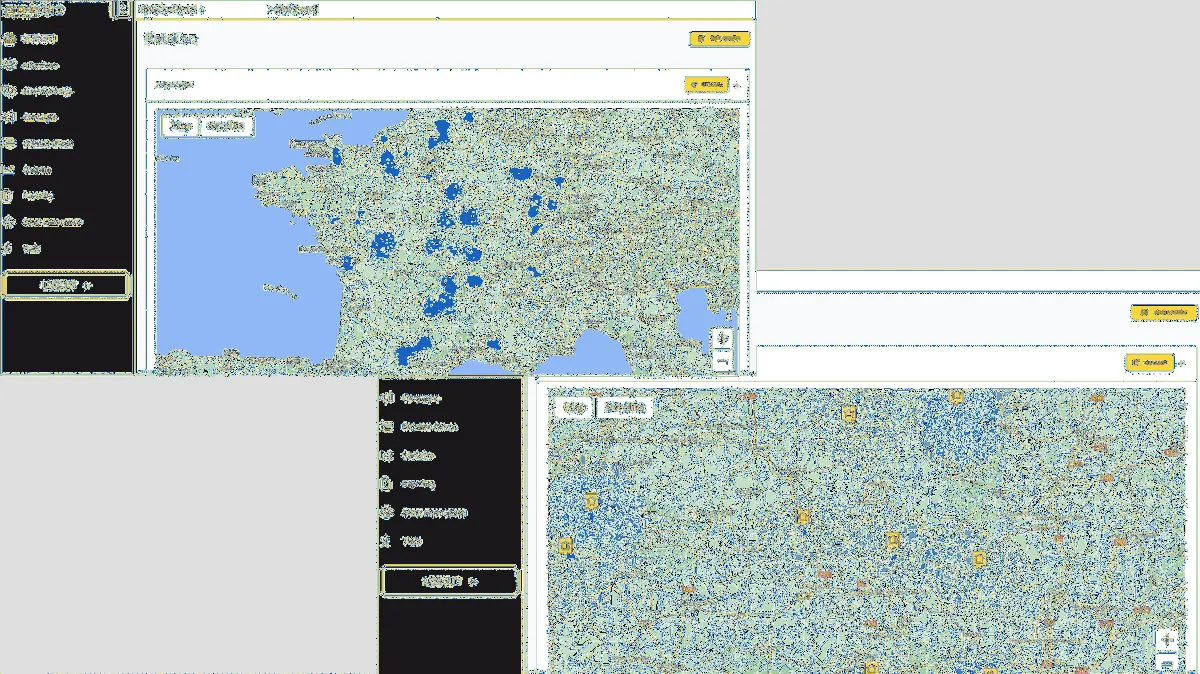The width and height of the screenshot is (1200, 674).
Task: Click the first sidebar icon in the upper window
Action: point(9,38)
